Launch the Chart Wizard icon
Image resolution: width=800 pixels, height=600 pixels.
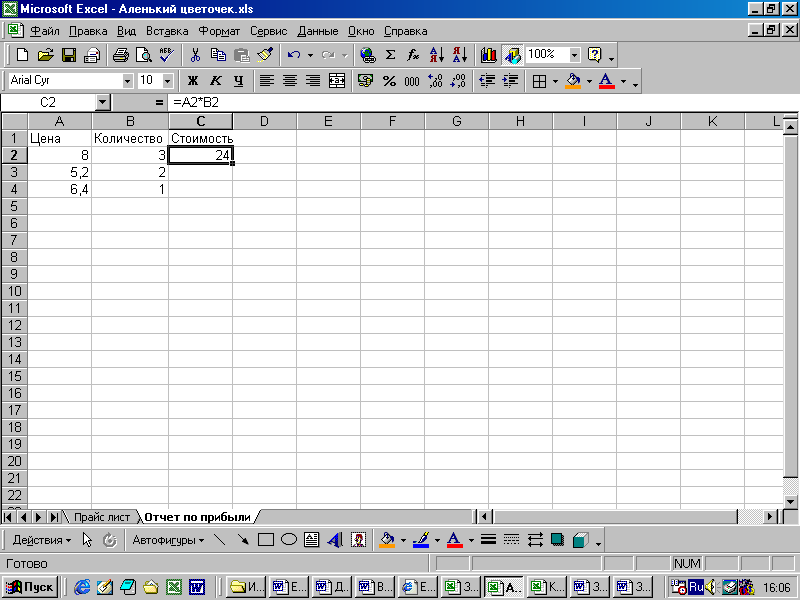[488, 55]
